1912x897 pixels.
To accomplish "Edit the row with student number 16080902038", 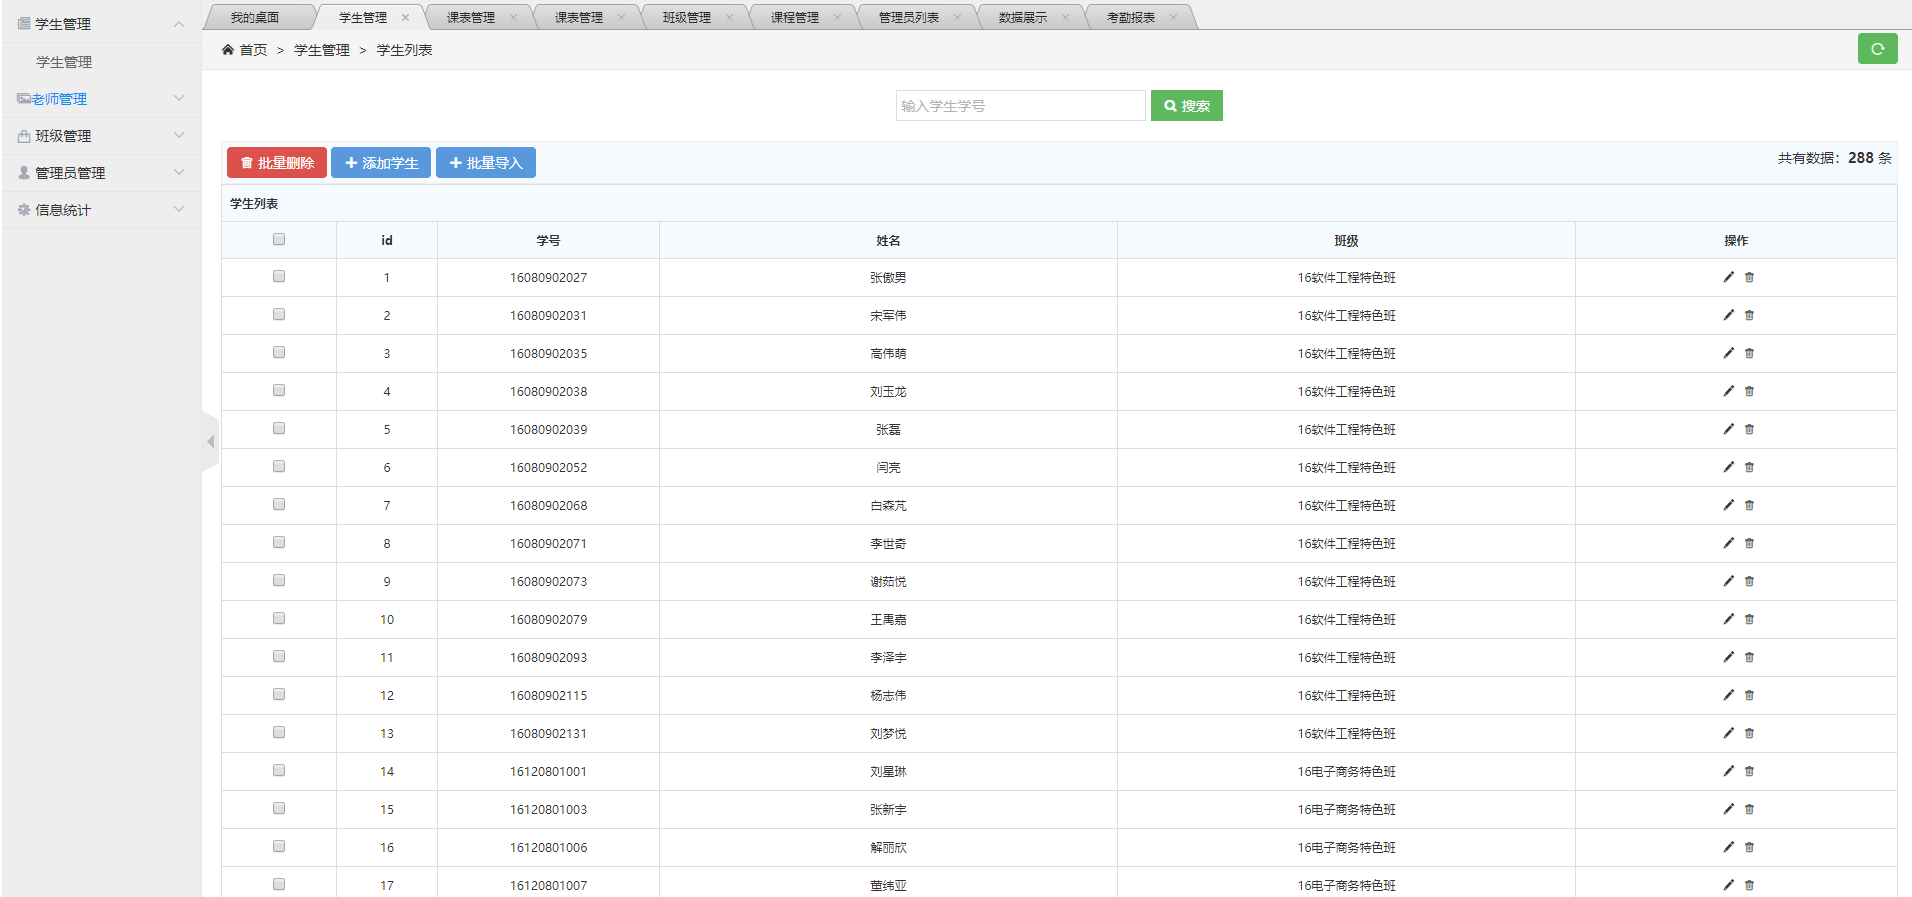I will 1728,391.
